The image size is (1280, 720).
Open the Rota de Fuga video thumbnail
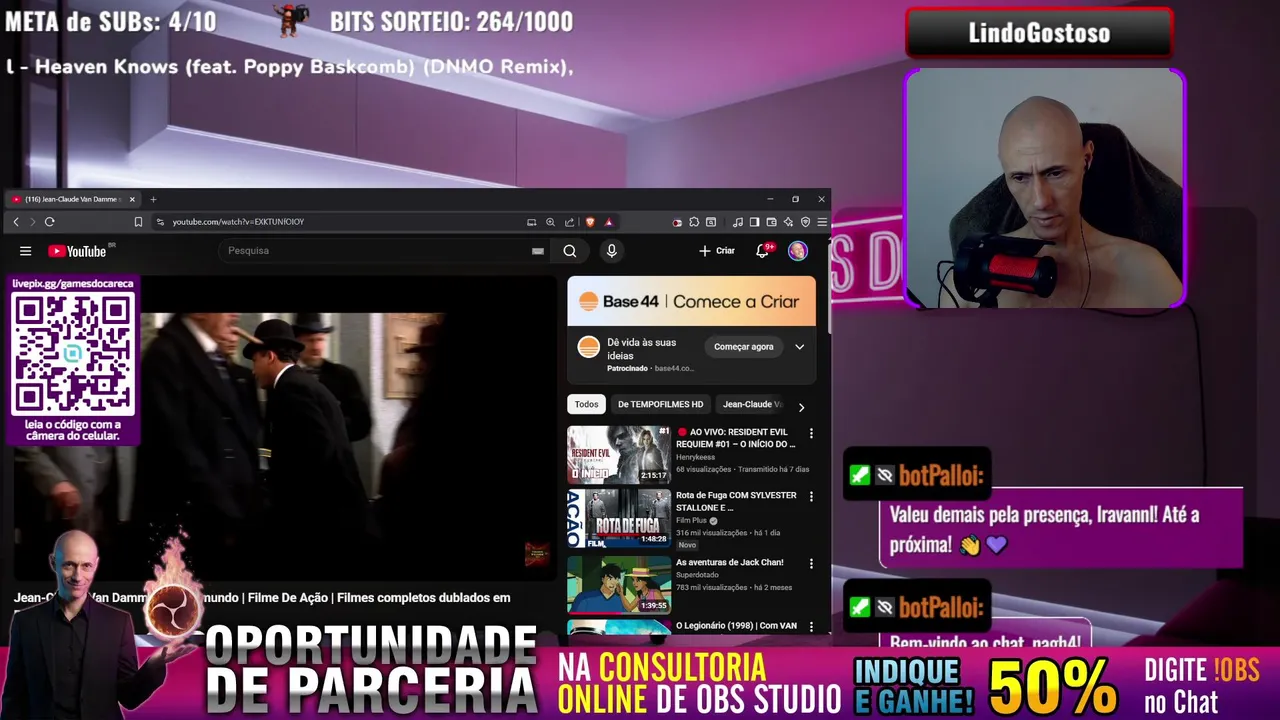point(619,518)
